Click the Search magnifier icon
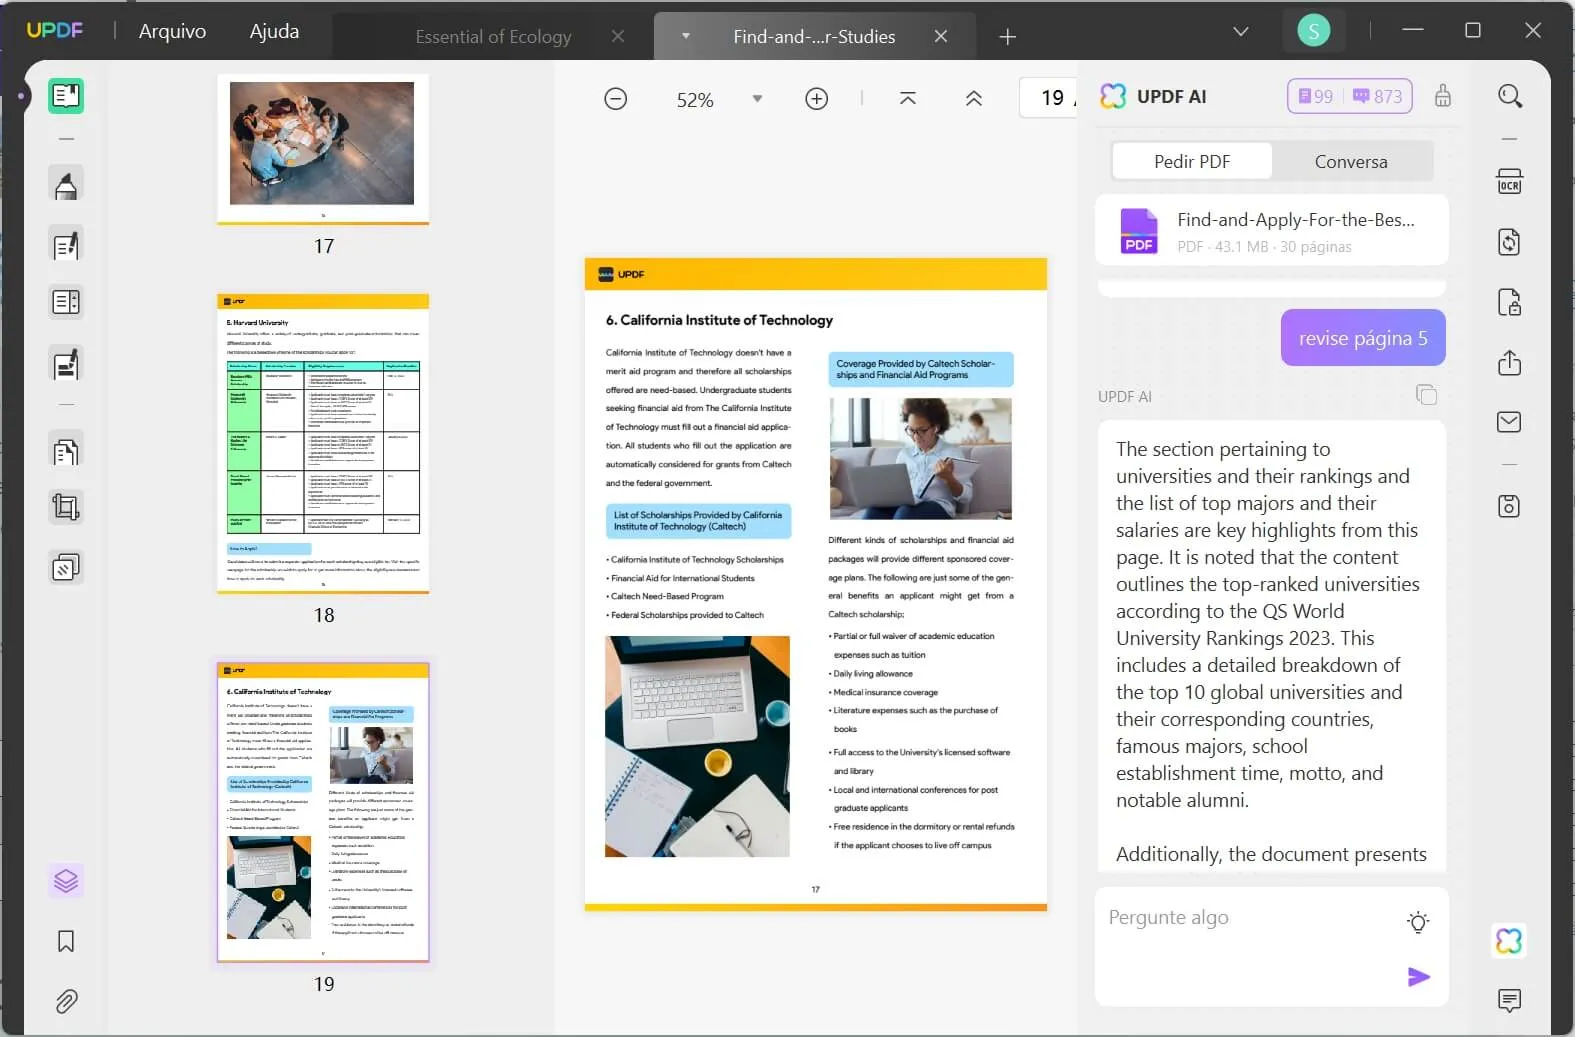1575x1037 pixels. click(x=1510, y=96)
